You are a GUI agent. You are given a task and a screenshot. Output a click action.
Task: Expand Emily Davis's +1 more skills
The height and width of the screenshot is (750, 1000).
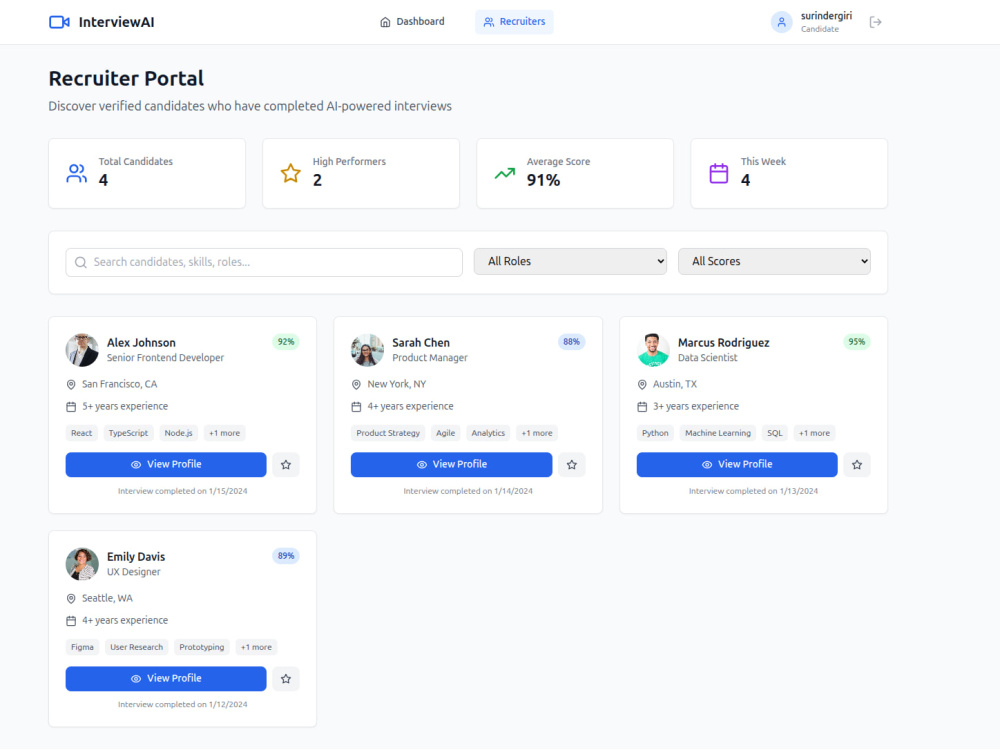pyautogui.click(x=256, y=647)
